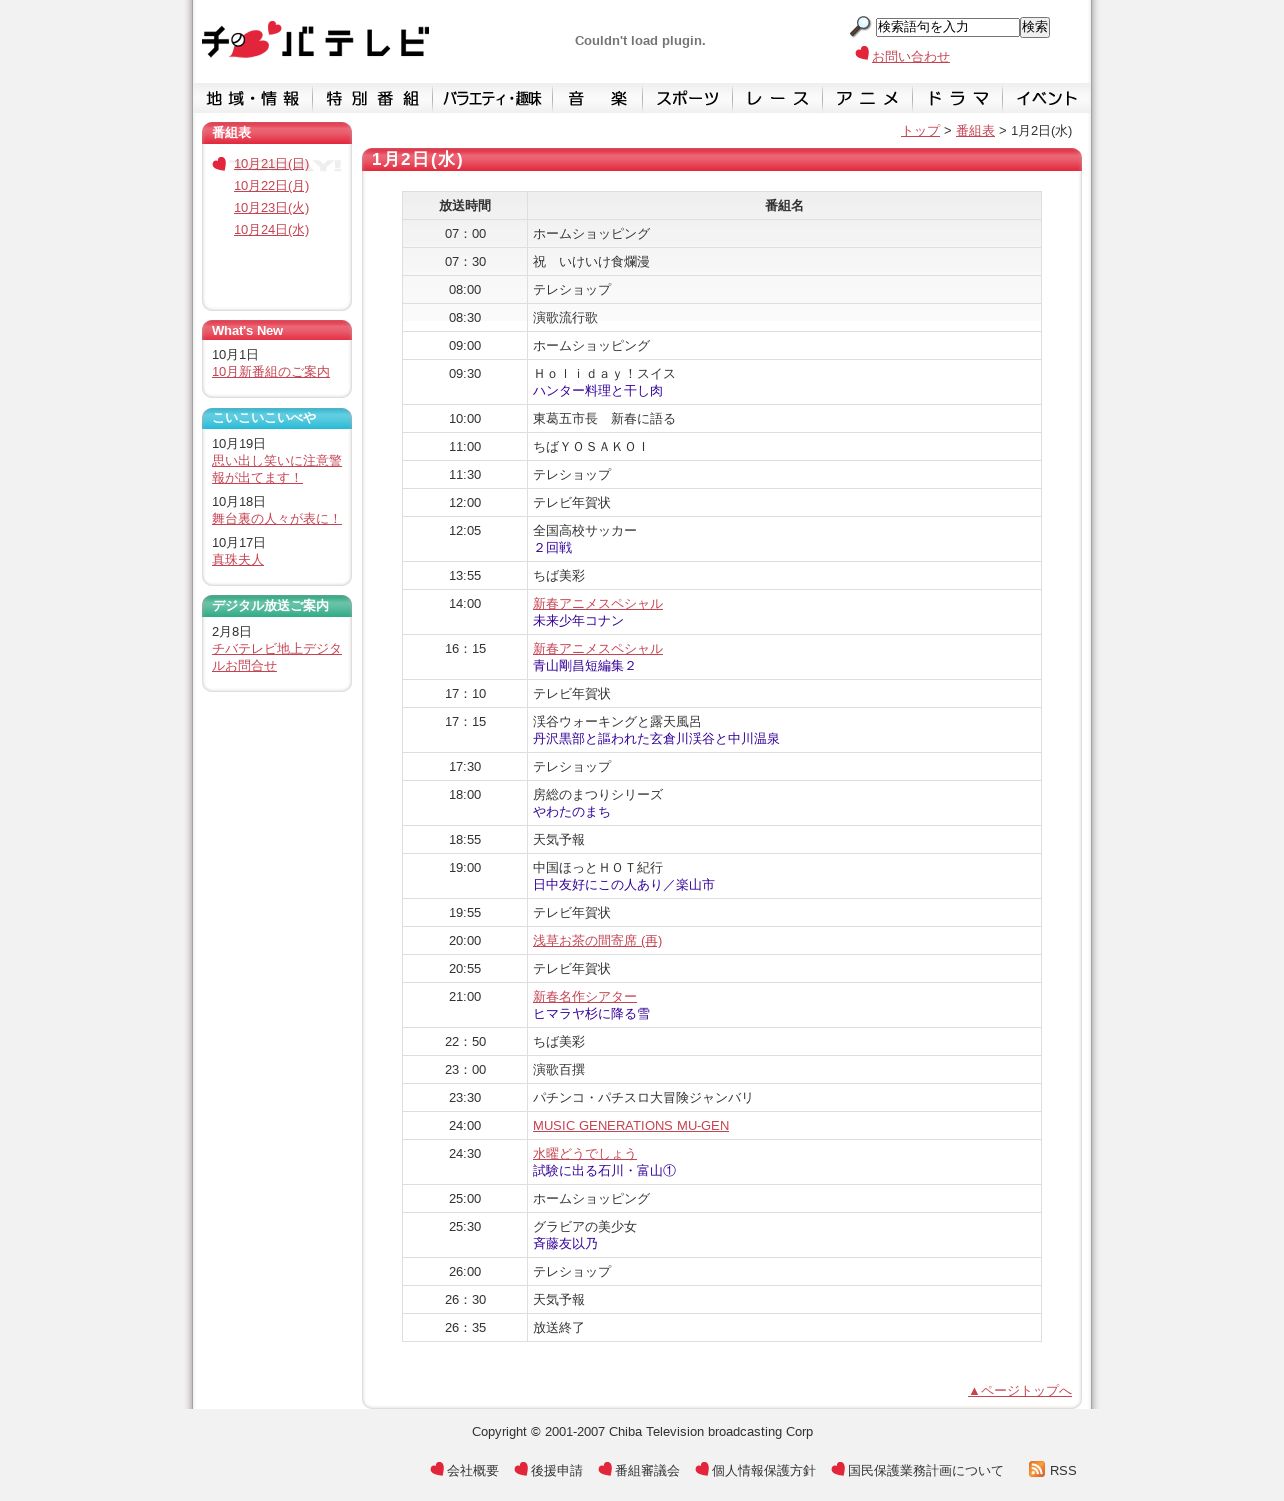
Task: Open 会社概要 footer link
Action: point(473,1471)
